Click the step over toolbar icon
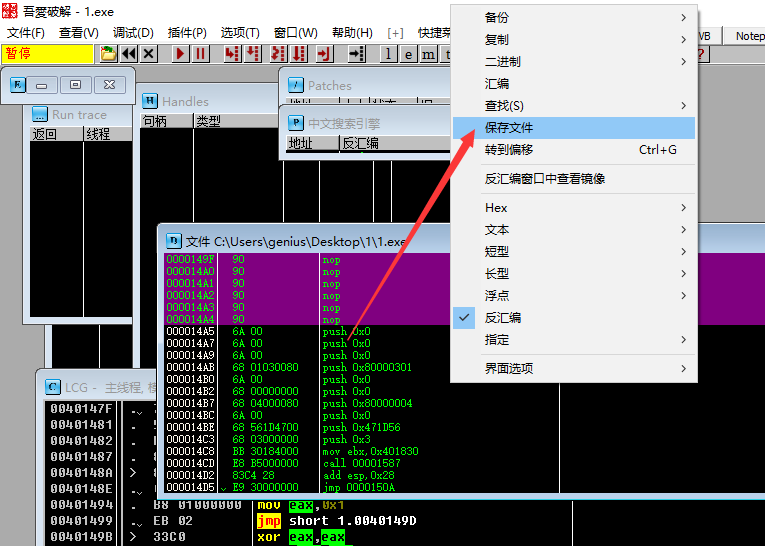Image resolution: width=765 pixels, height=546 pixels. click(x=252, y=54)
